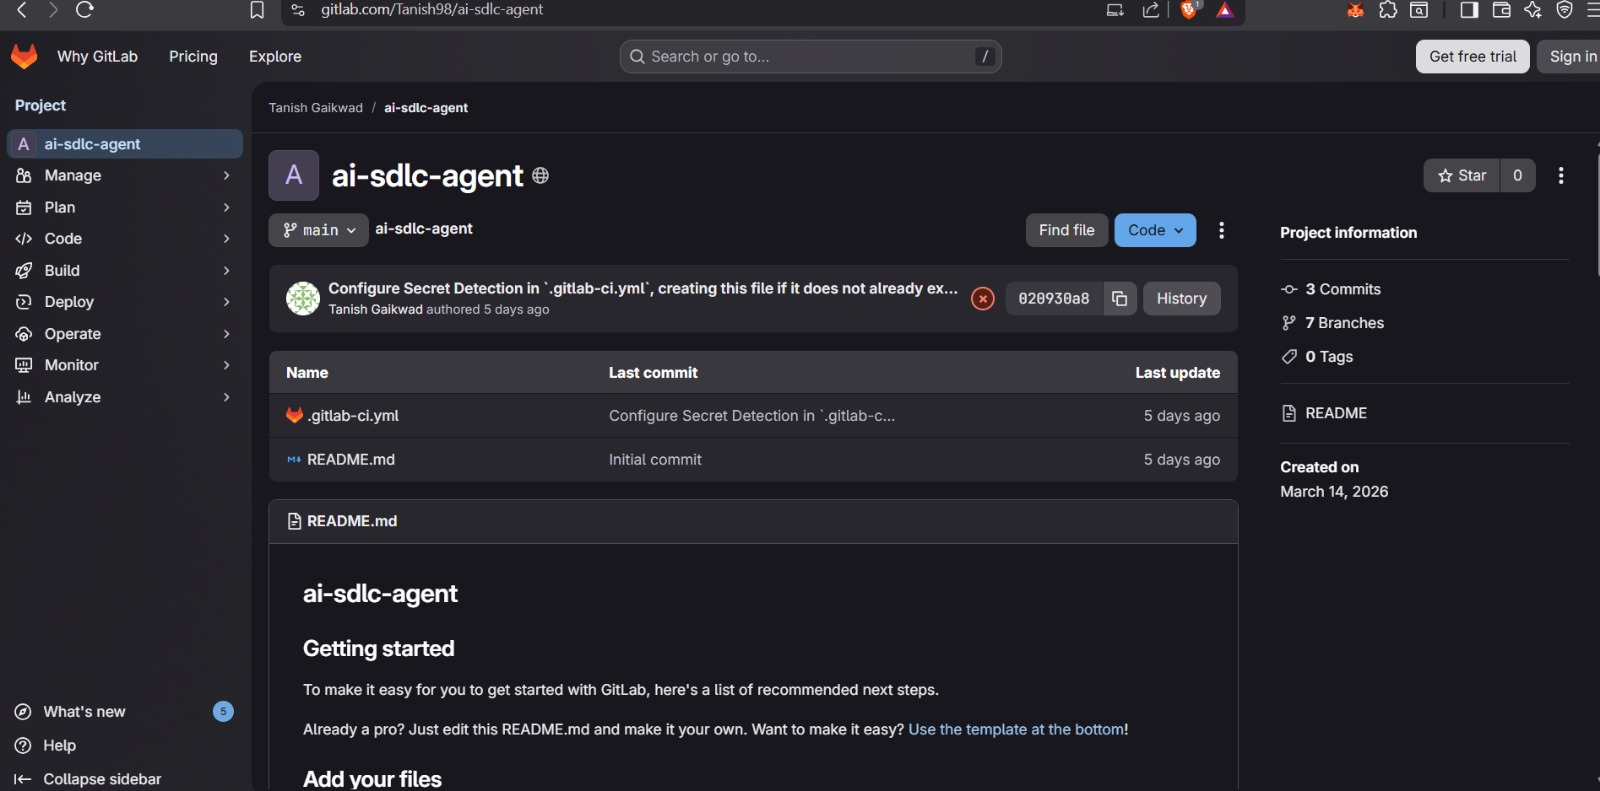Expand the Analyze sidebar section
Screen dimensions: 1600x791
[x=124, y=397]
